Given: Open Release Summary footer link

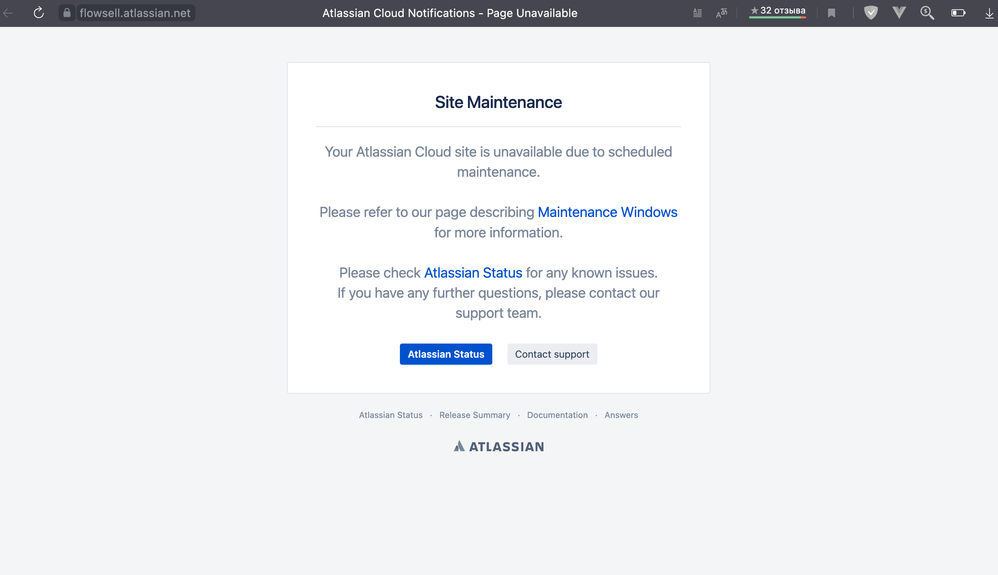Looking at the screenshot, I should click(475, 415).
